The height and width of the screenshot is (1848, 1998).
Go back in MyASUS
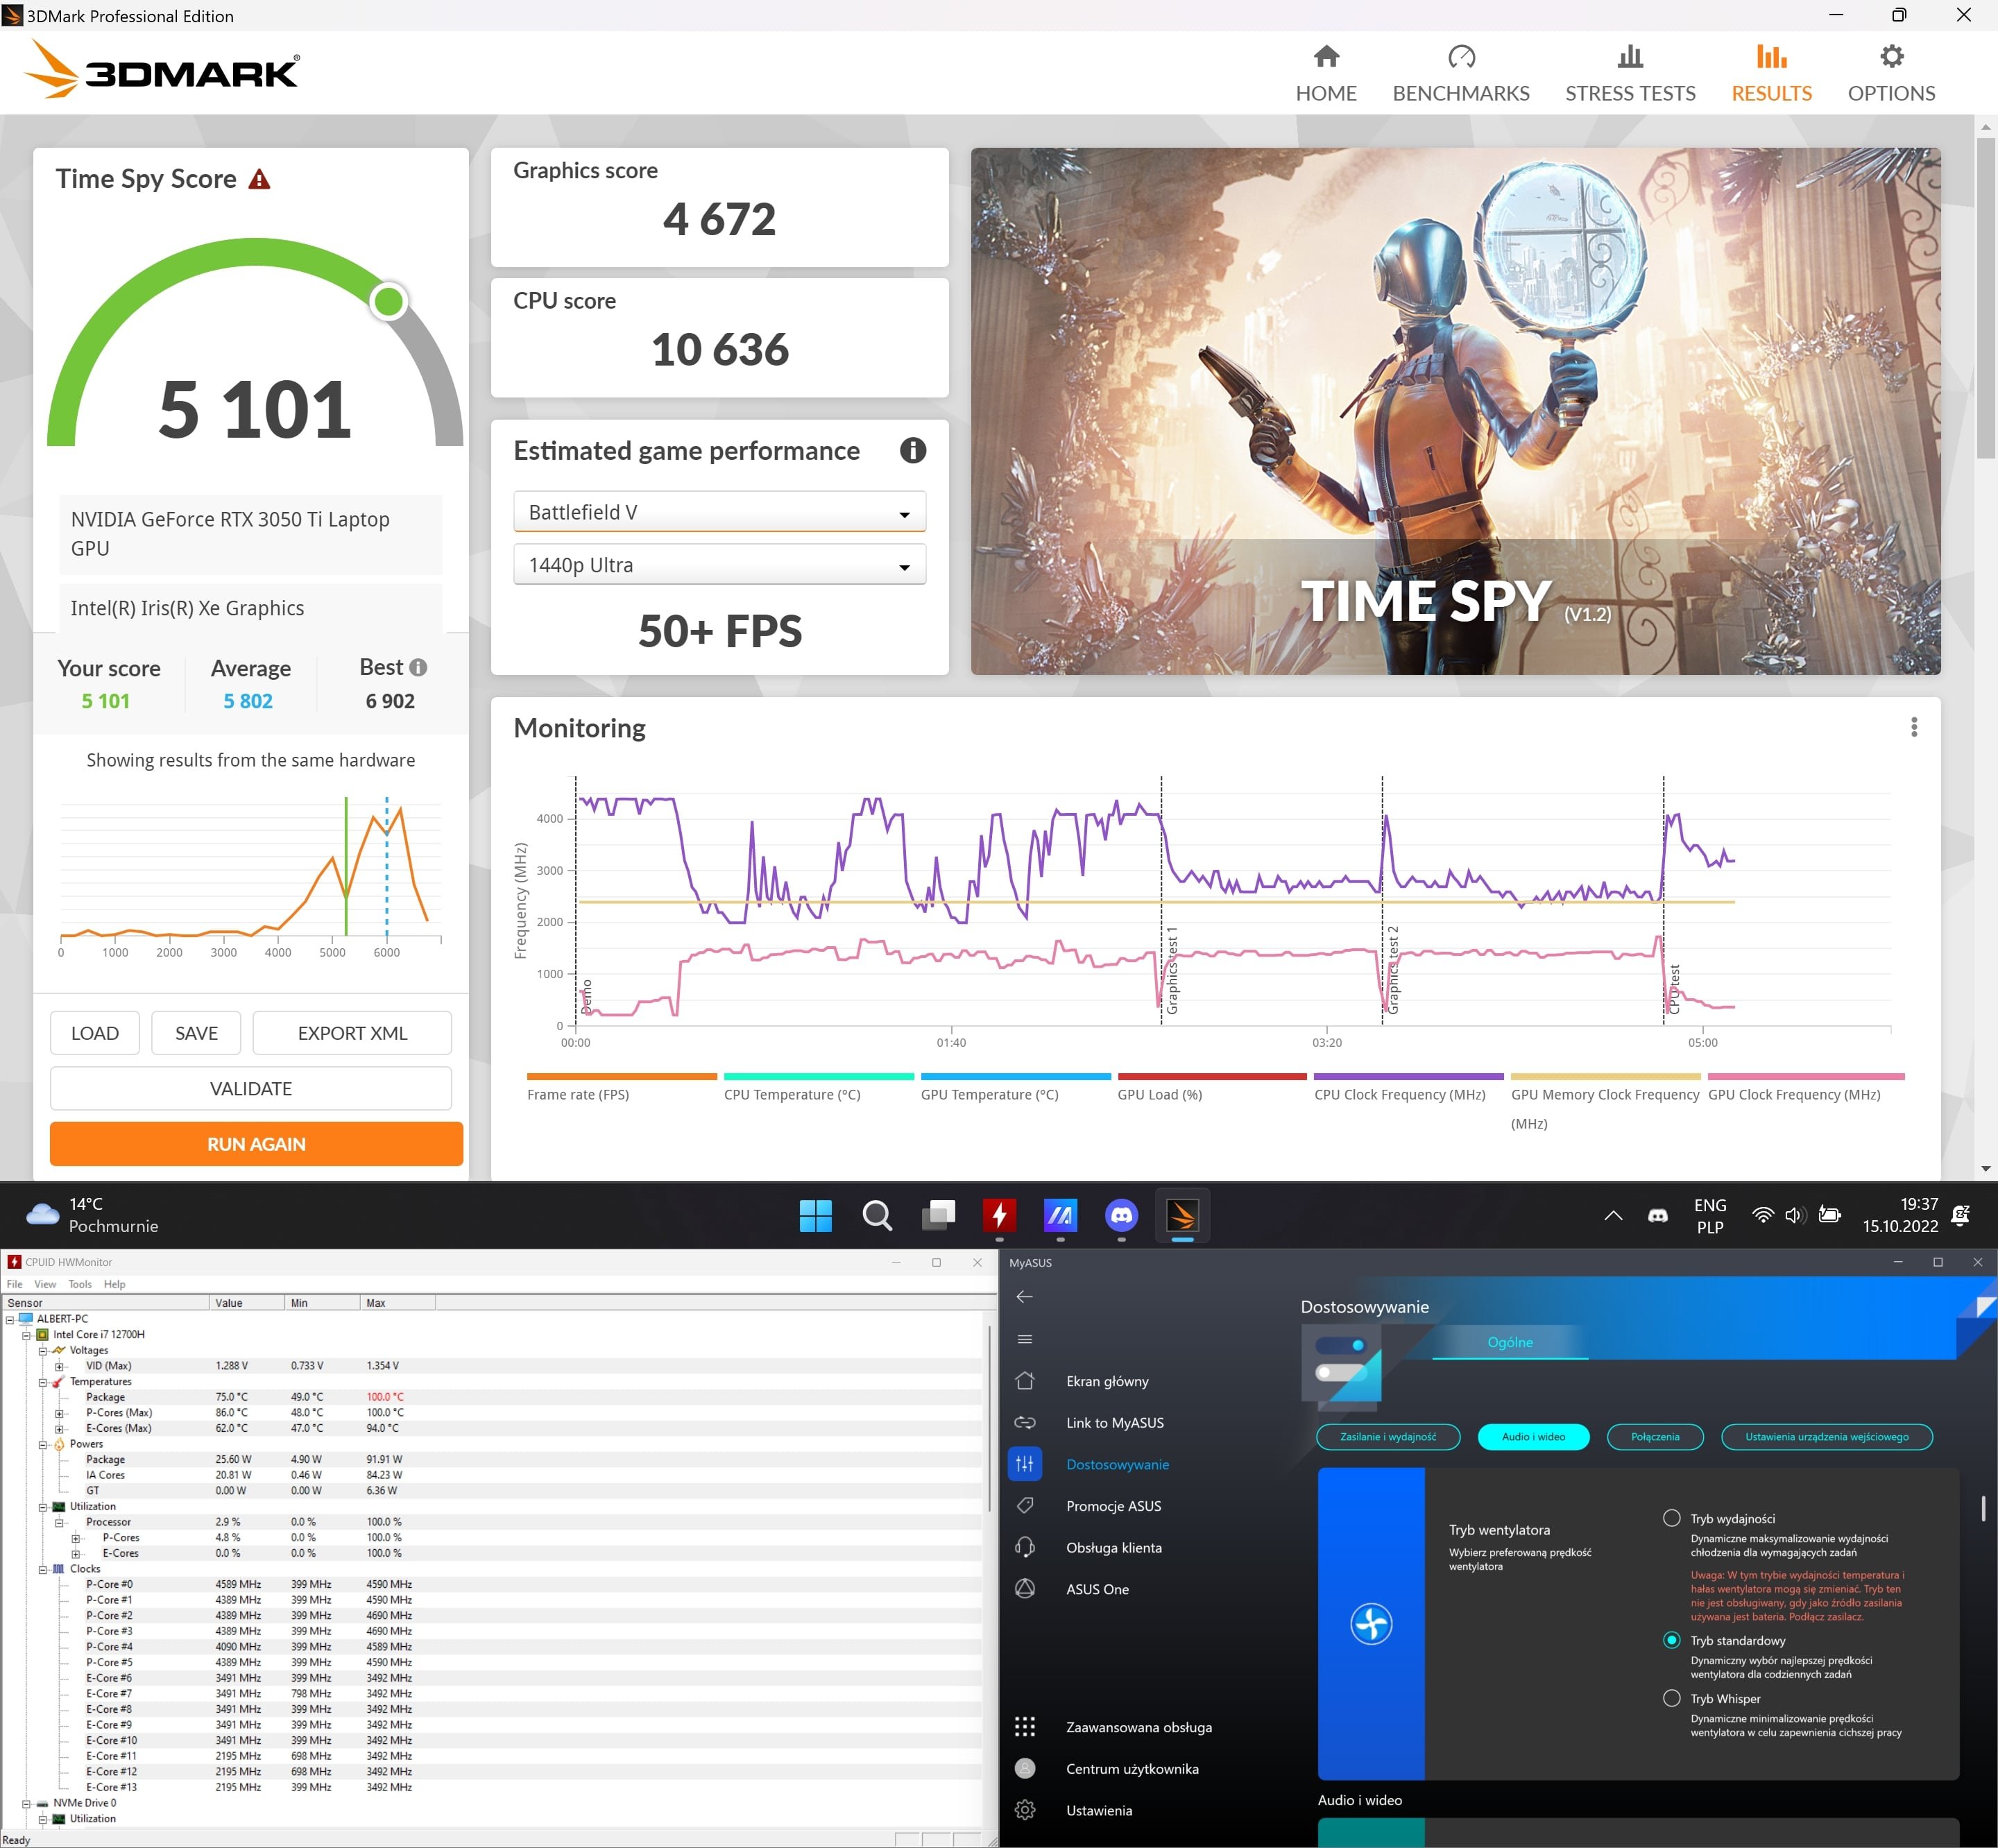(1023, 1297)
